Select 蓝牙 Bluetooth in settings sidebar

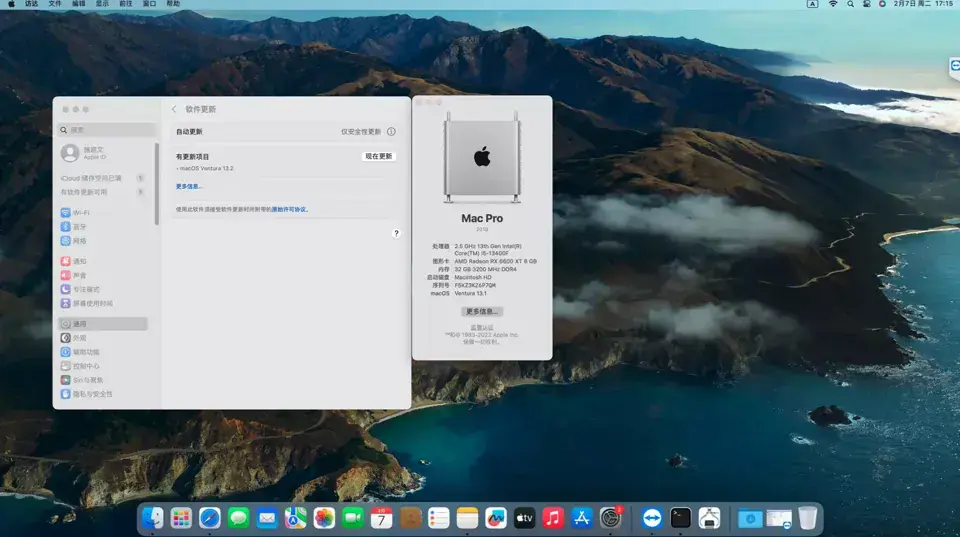[103, 227]
